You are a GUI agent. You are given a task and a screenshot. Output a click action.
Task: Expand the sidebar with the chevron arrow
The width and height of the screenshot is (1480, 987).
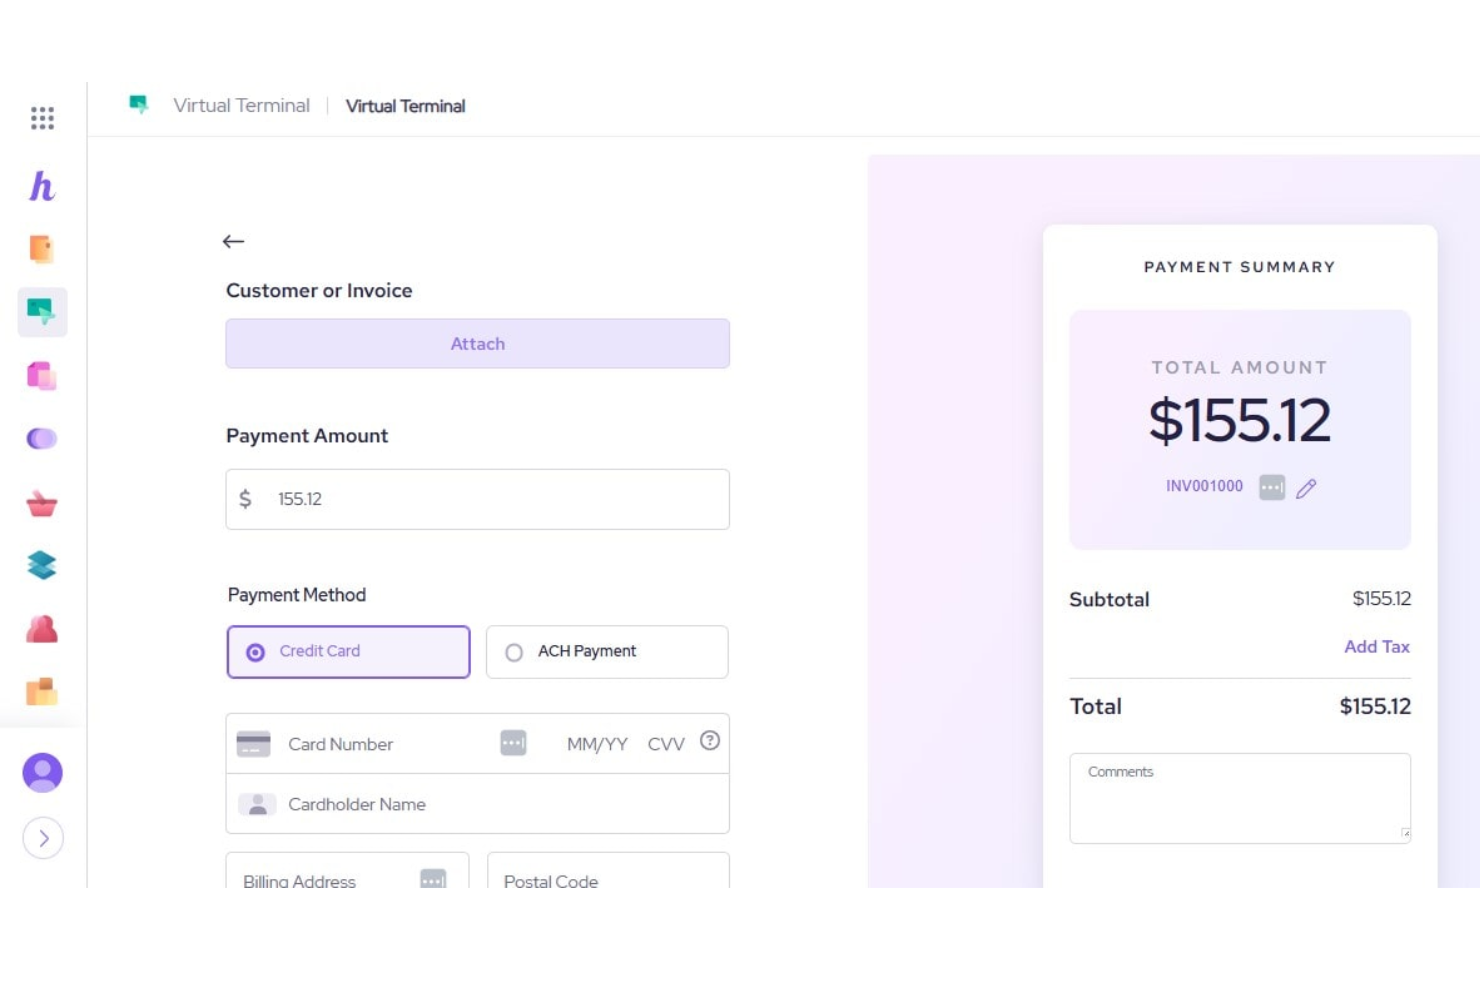(x=43, y=839)
